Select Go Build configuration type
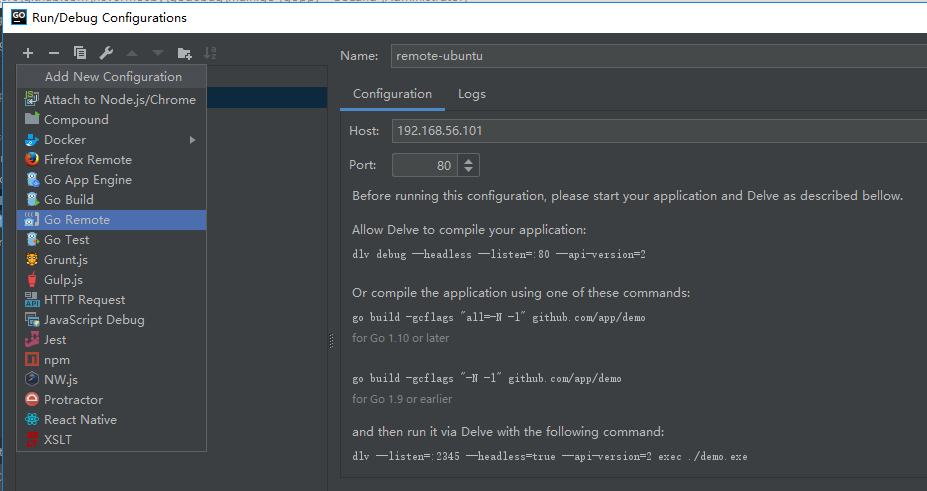The image size is (927, 491). [69, 200]
